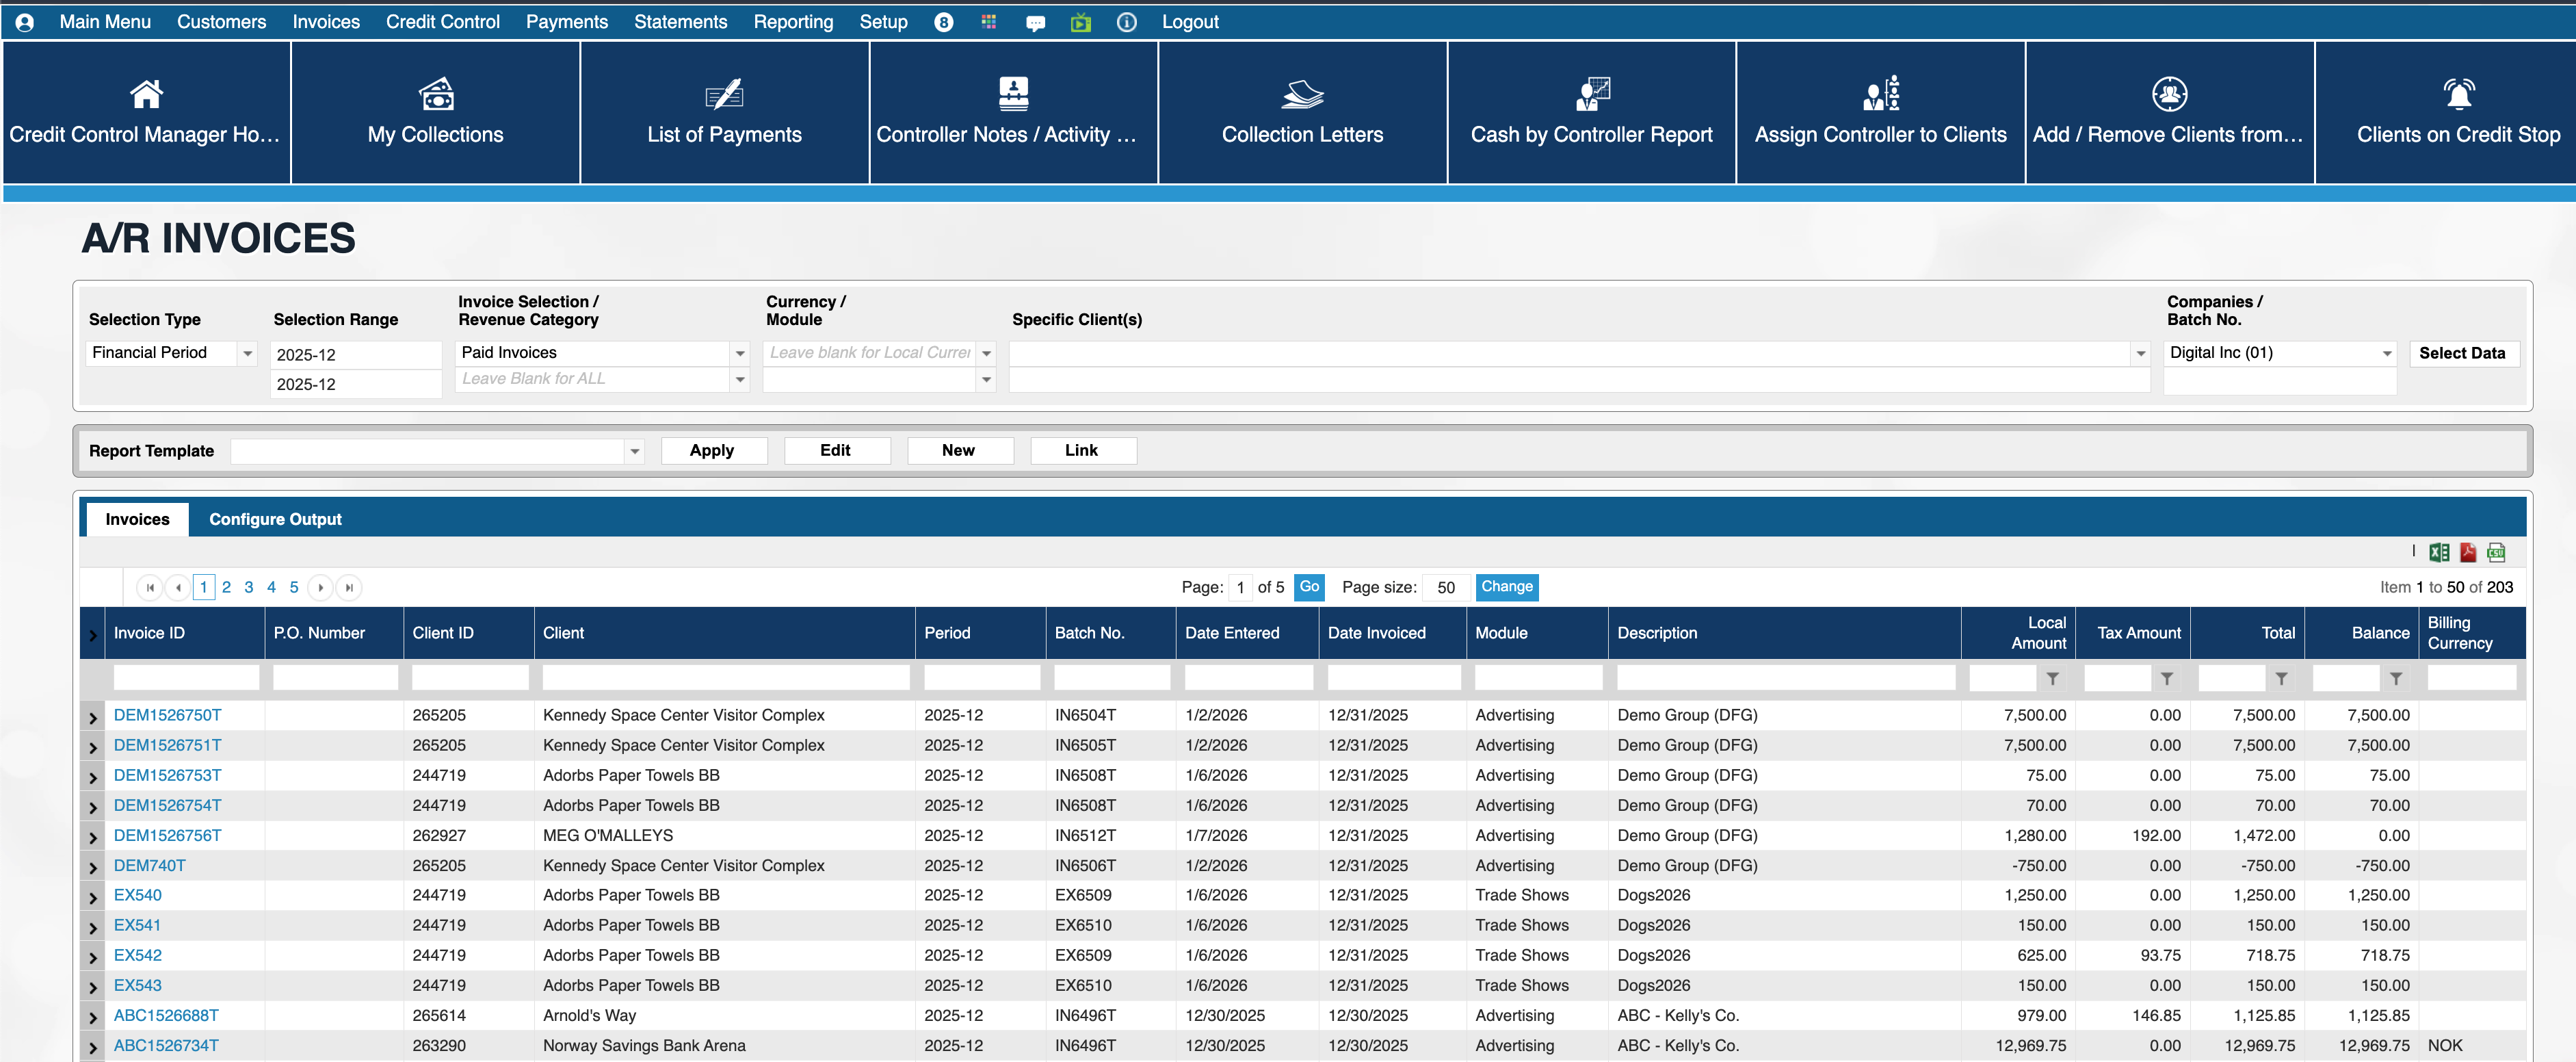Open the Reporting menu
2576x1062 pixels.
click(x=792, y=22)
